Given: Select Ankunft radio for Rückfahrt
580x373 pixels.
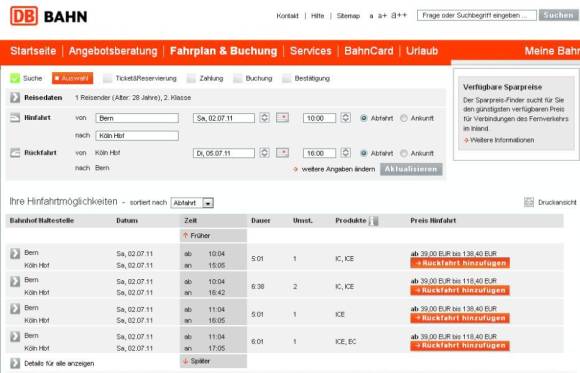Looking at the screenshot, I should pos(404,153).
